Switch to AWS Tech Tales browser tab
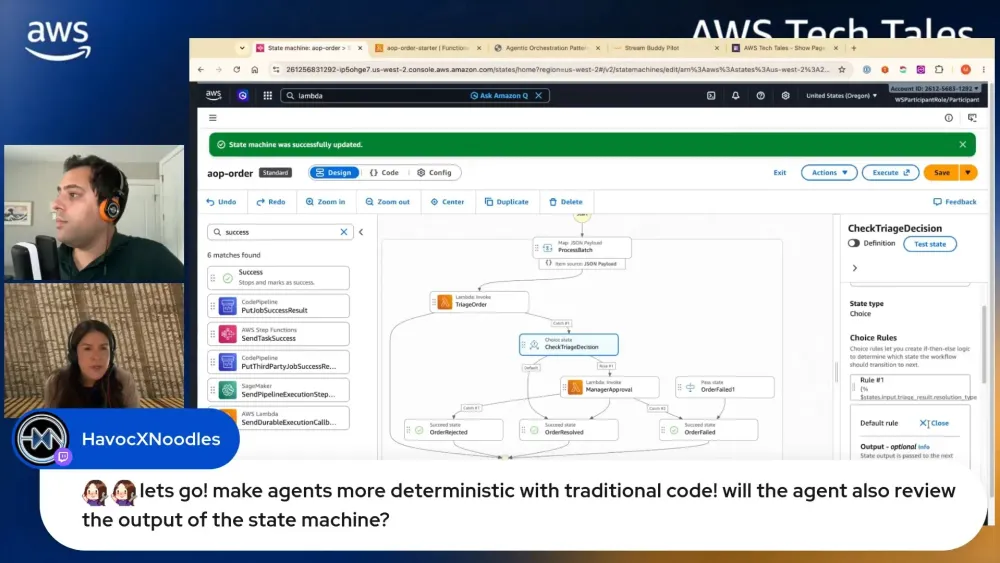 point(784,48)
